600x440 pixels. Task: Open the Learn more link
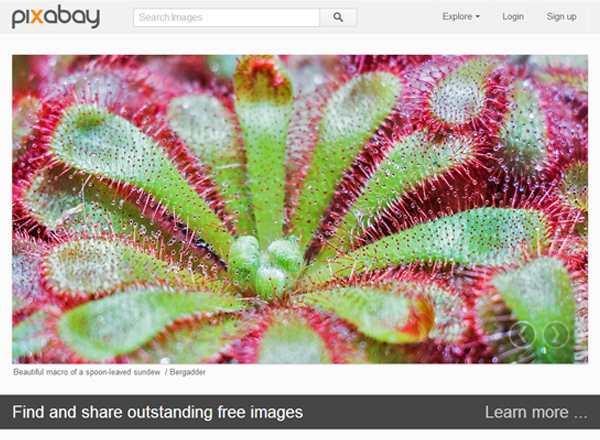tap(536, 412)
